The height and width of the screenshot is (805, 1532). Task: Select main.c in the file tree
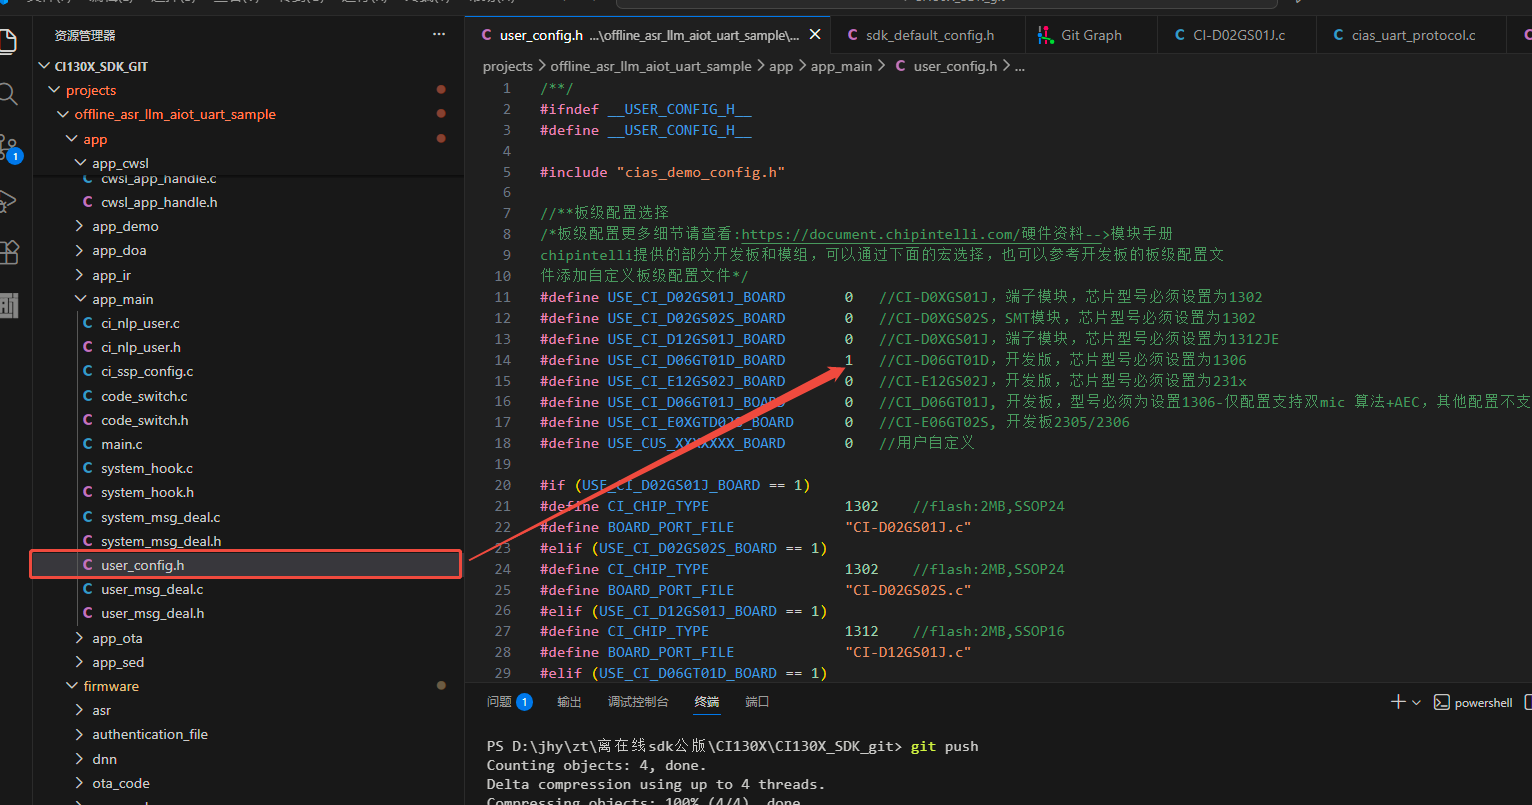[121, 444]
